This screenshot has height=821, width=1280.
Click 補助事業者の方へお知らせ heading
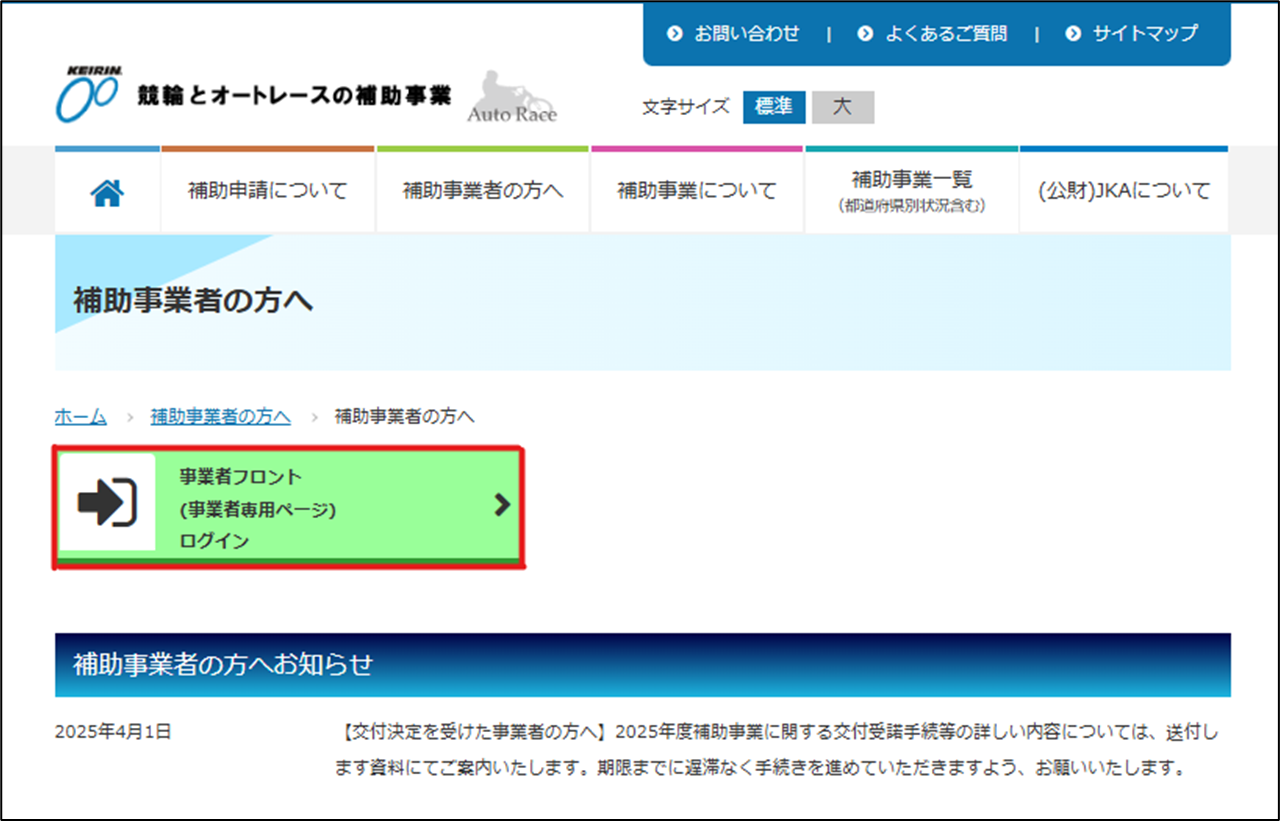coord(223,664)
